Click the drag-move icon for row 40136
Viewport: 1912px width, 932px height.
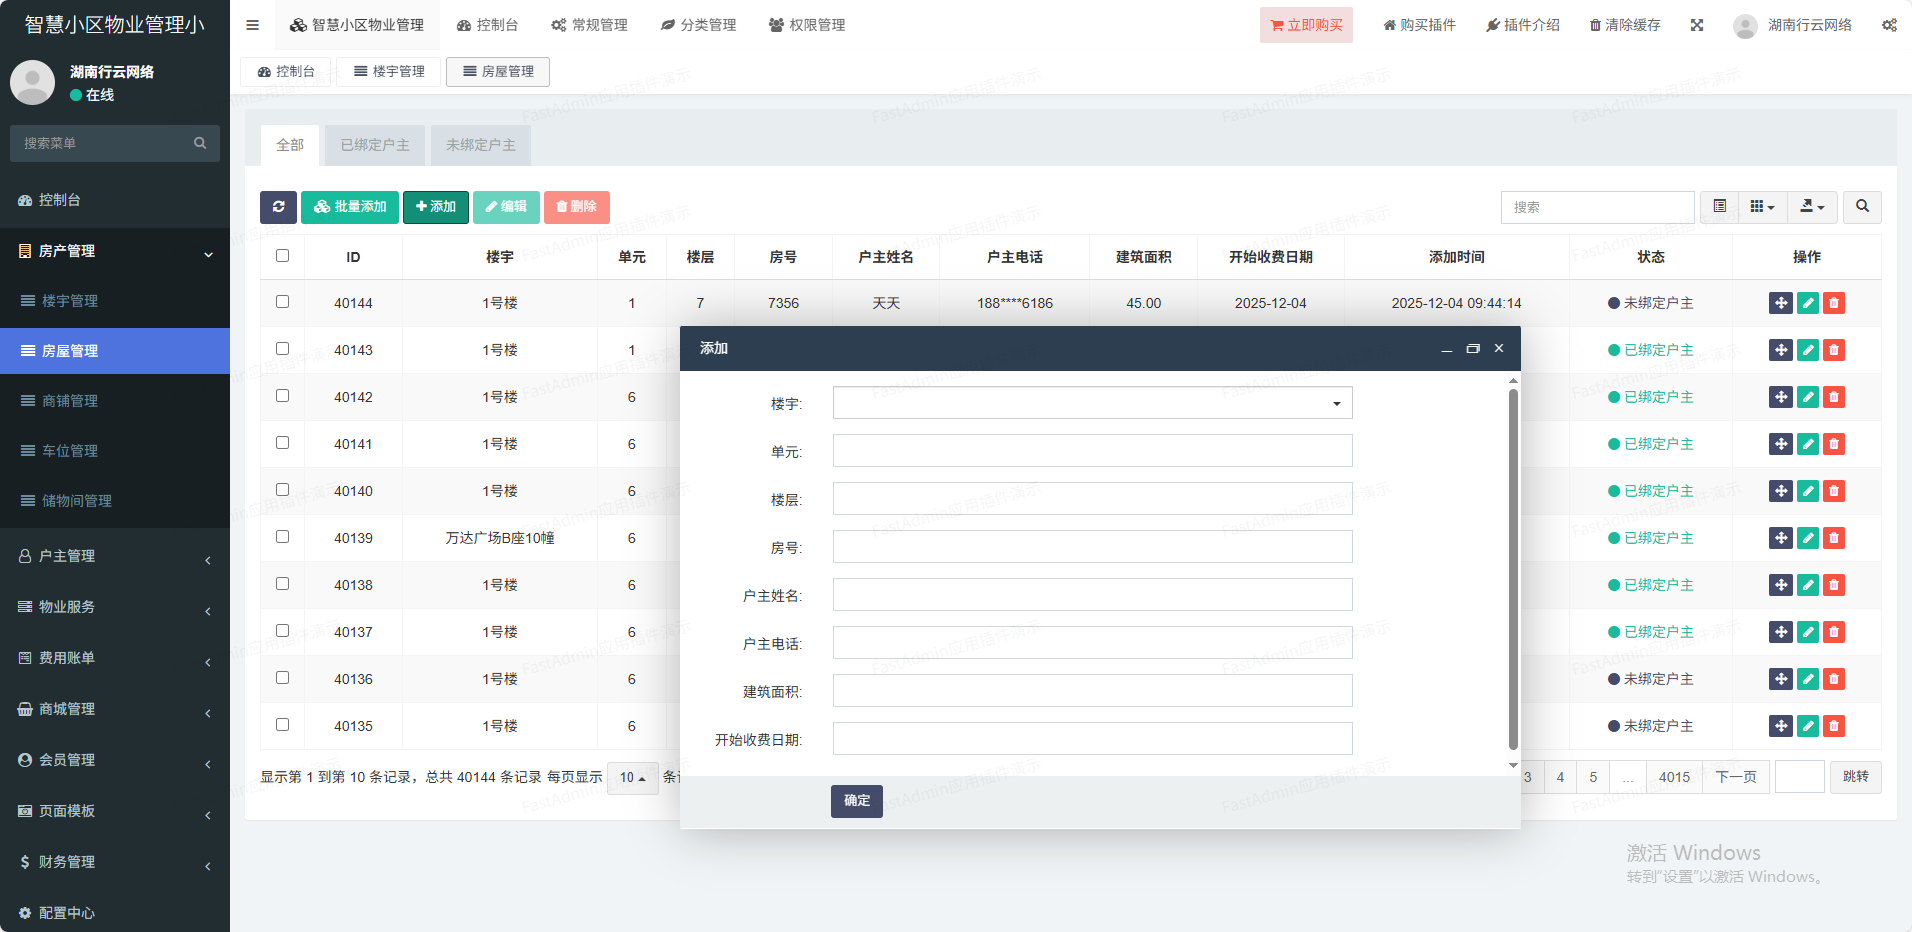tap(1780, 679)
